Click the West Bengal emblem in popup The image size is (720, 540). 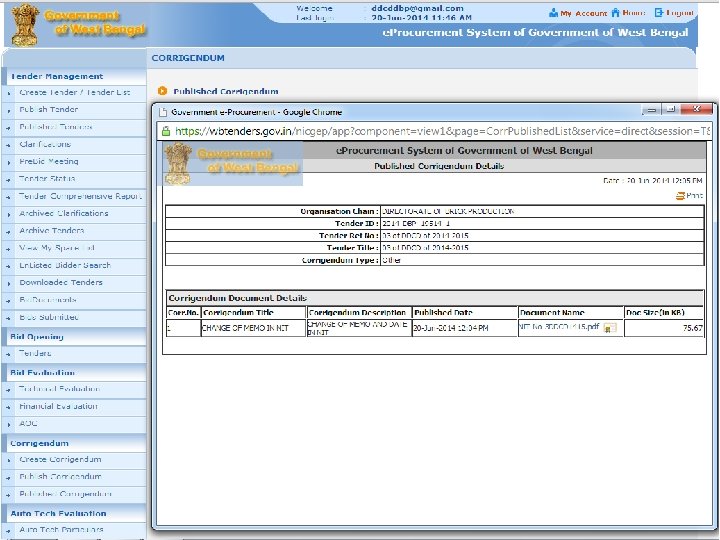178,163
